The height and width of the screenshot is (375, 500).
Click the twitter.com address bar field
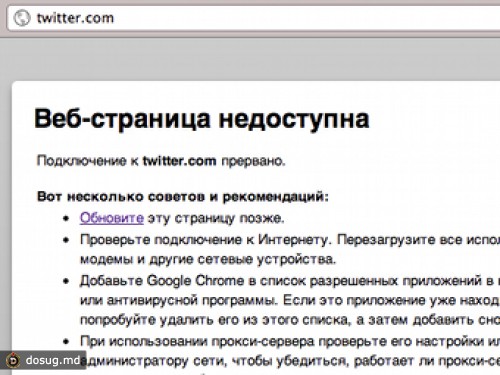(253, 18)
